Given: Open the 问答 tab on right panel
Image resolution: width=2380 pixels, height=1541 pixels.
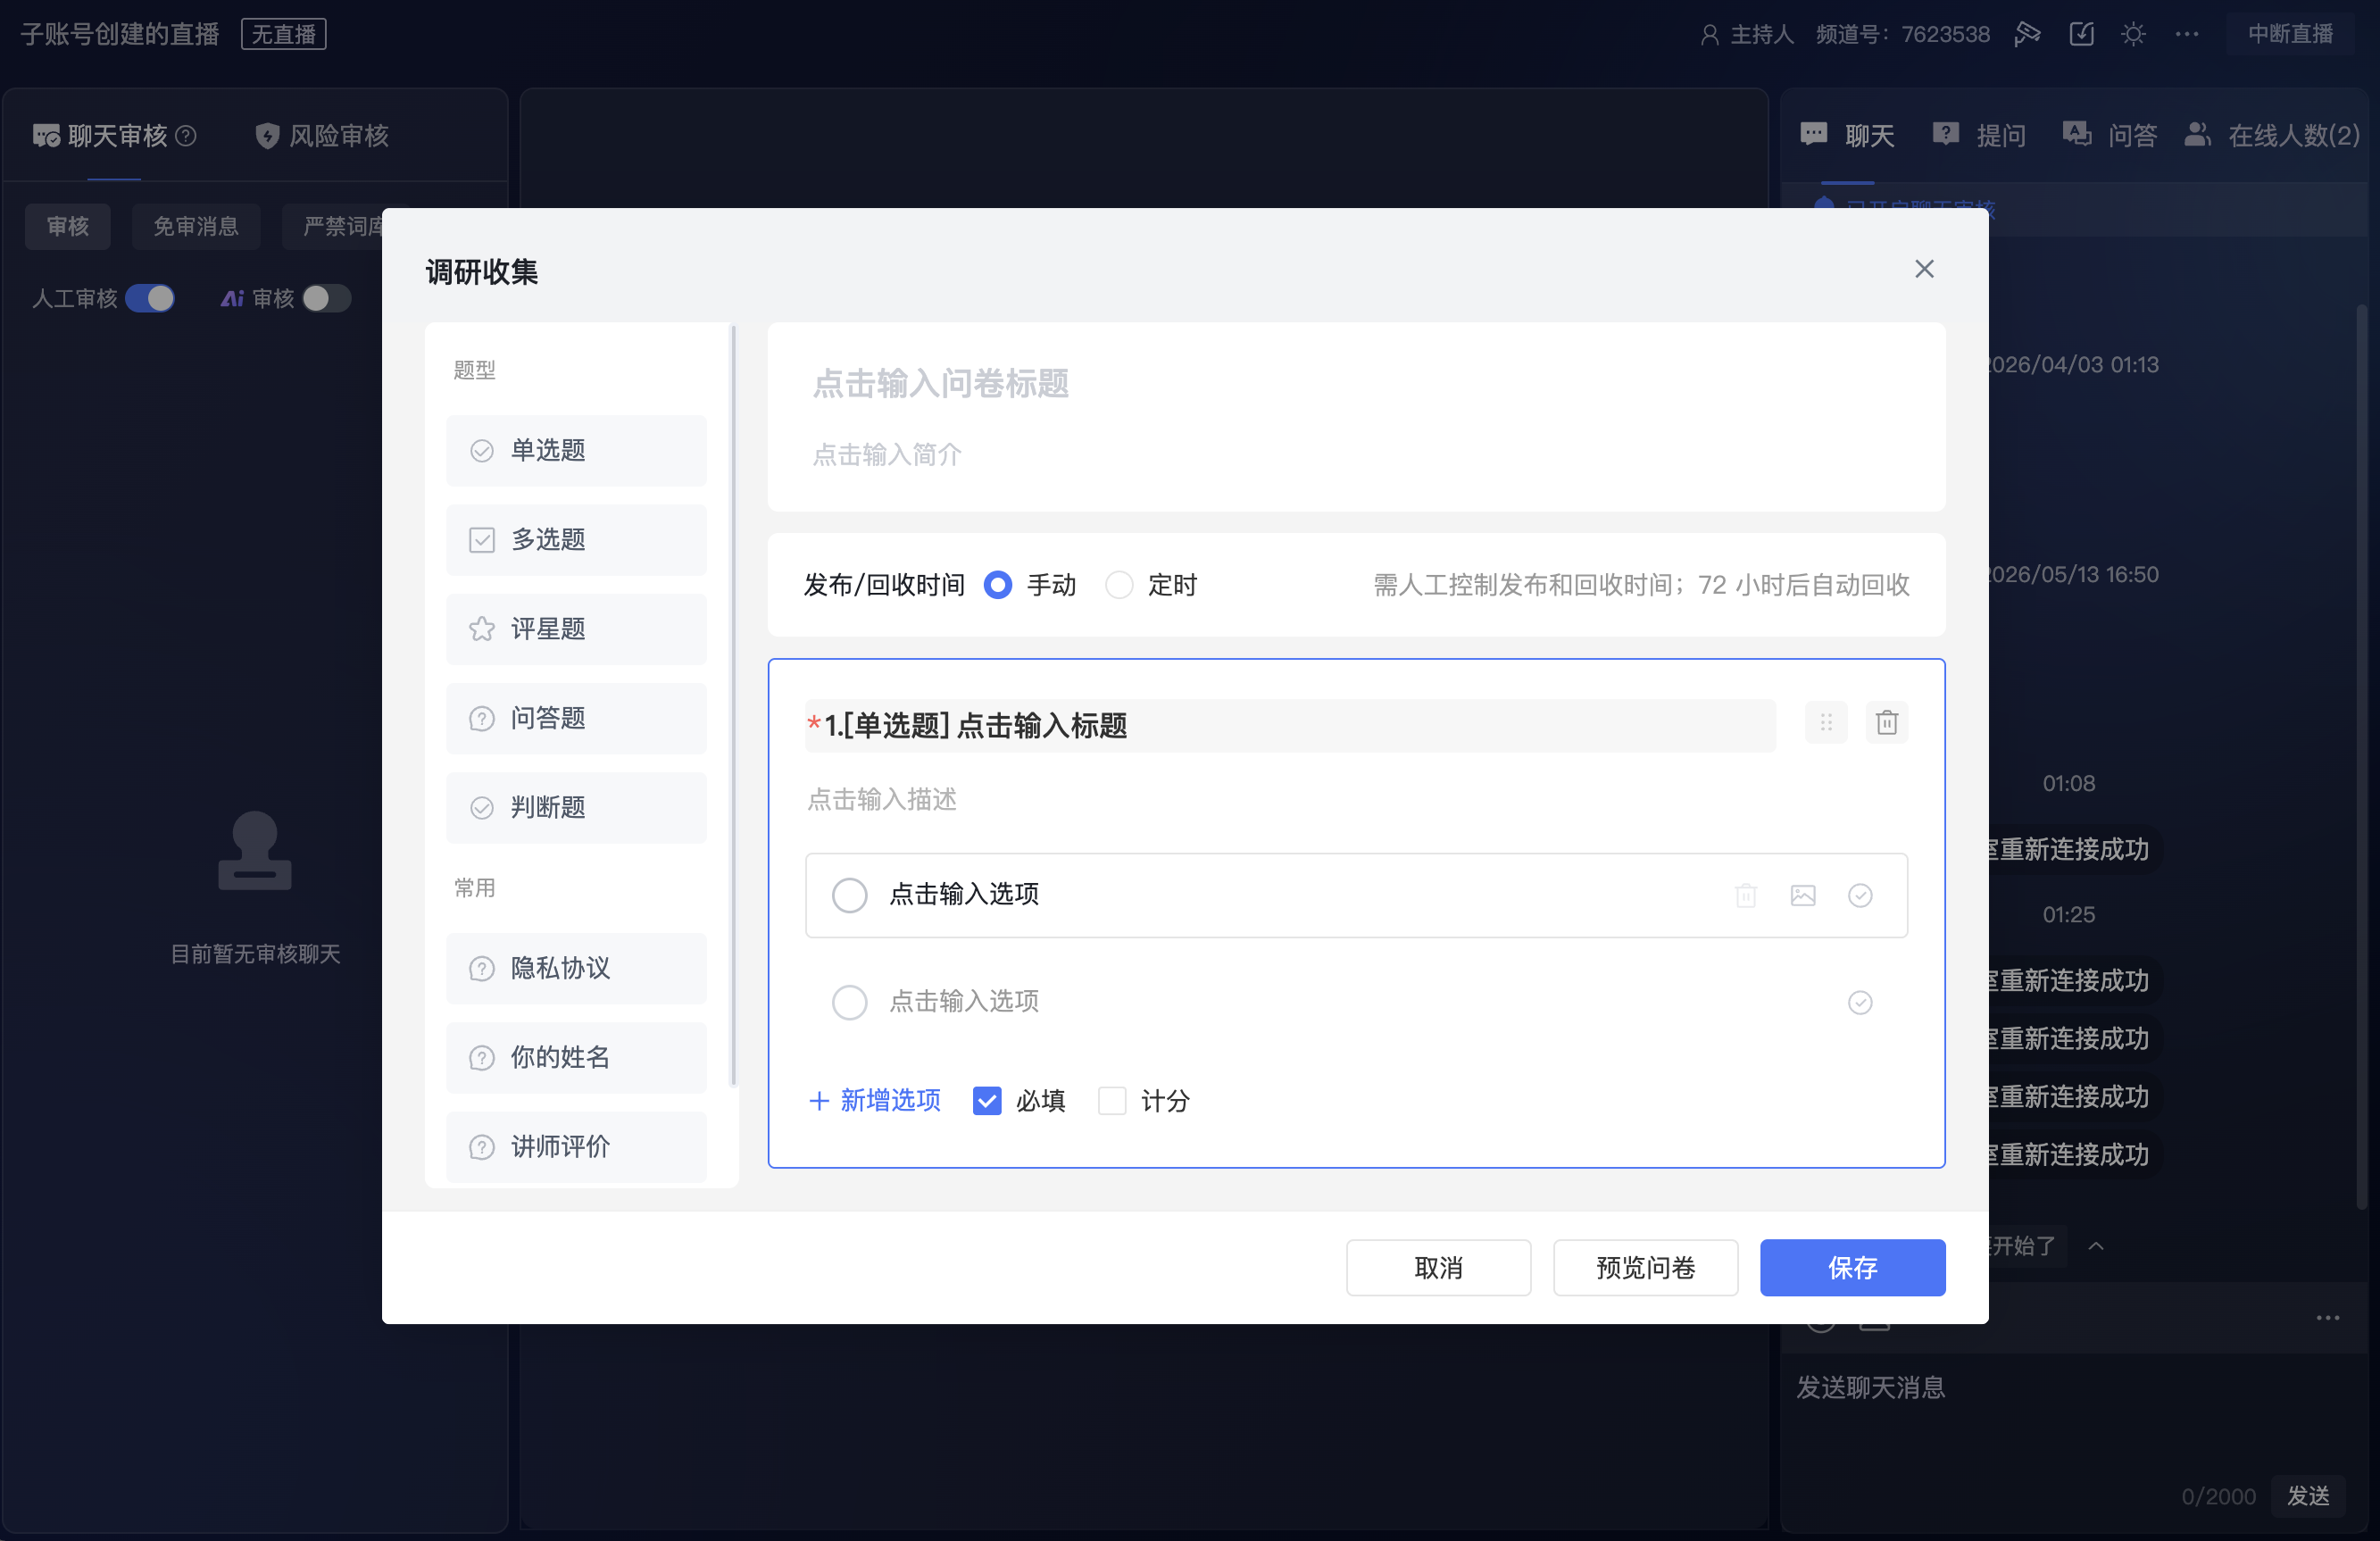Looking at the screenshot, I should 2110,135.
